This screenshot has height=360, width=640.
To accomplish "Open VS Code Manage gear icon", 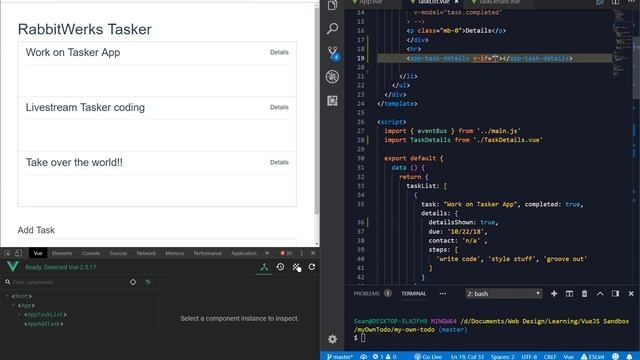I will click(332, 339).
